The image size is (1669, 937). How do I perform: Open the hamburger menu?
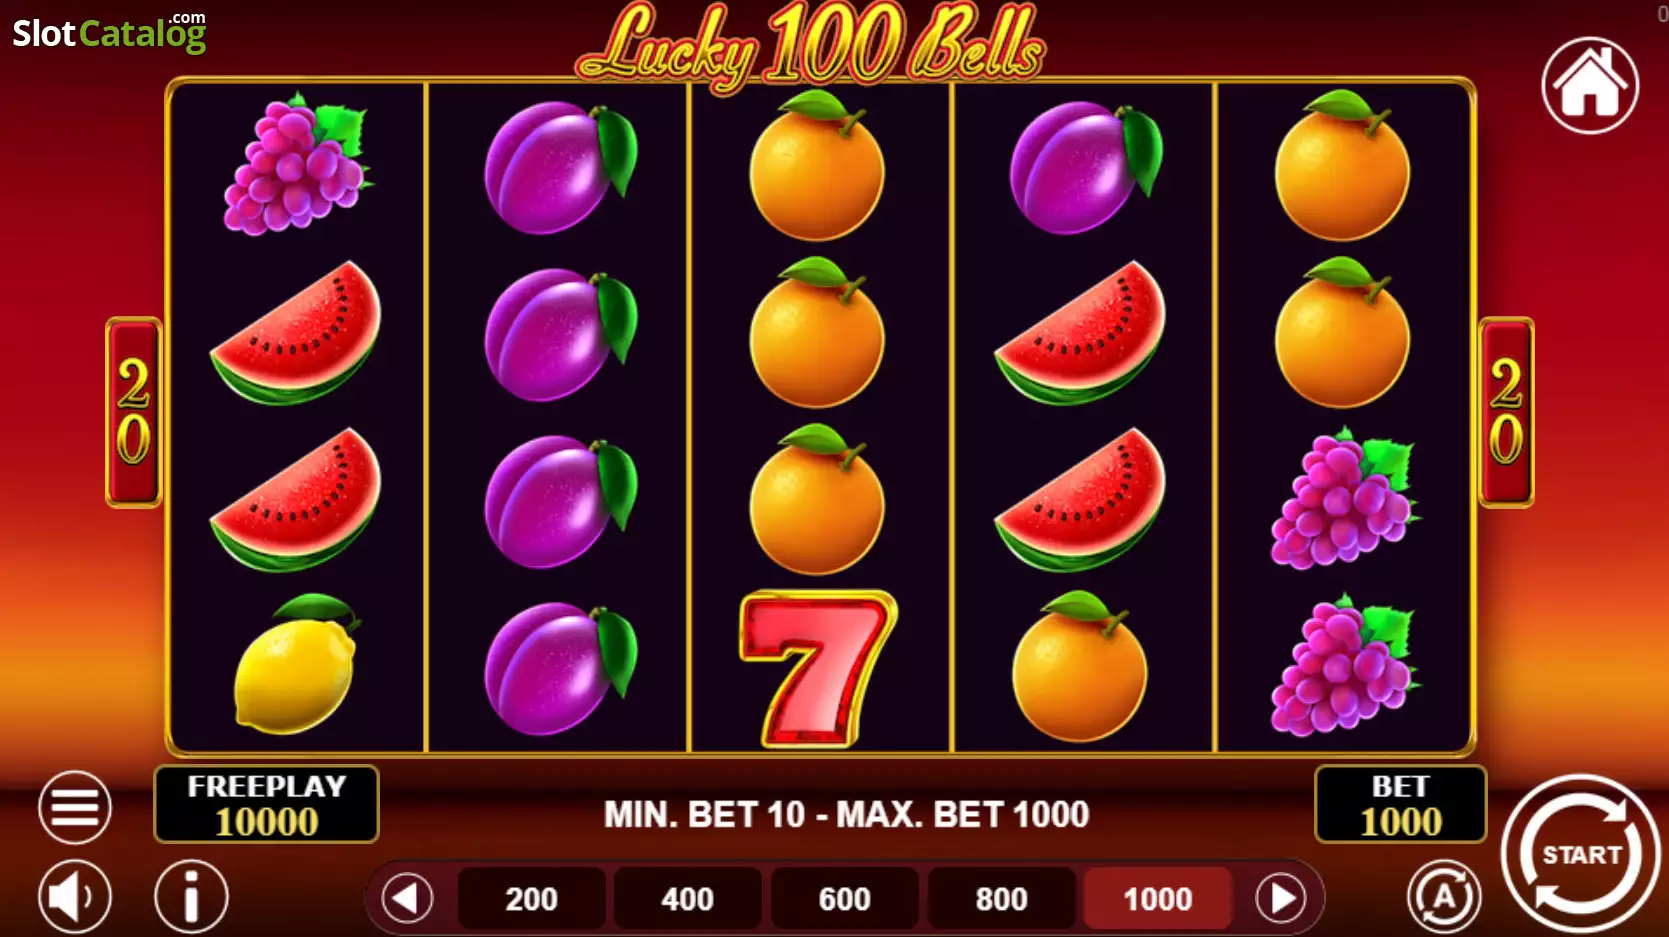click(x=75, y=807)
